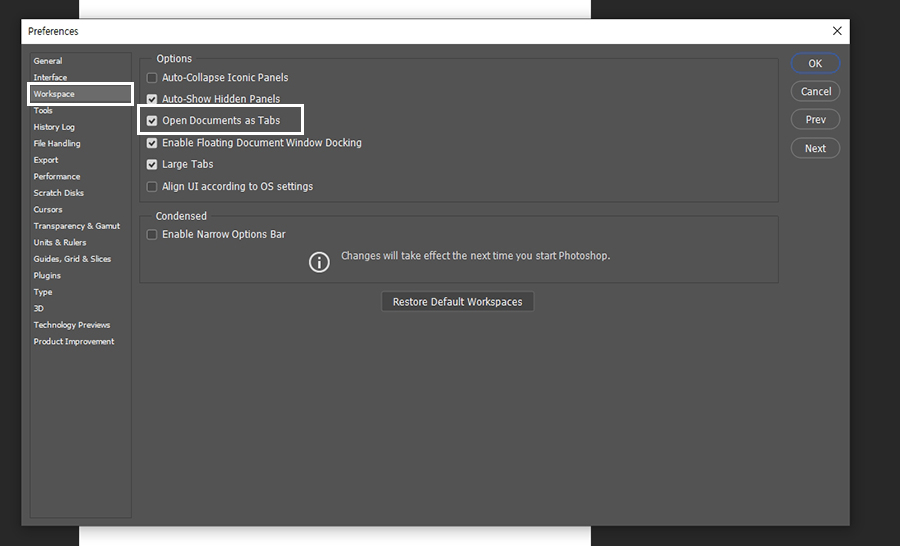Open Technology Previews preferences
This screenshot has width=900, height=546.
tap(72, 325)
